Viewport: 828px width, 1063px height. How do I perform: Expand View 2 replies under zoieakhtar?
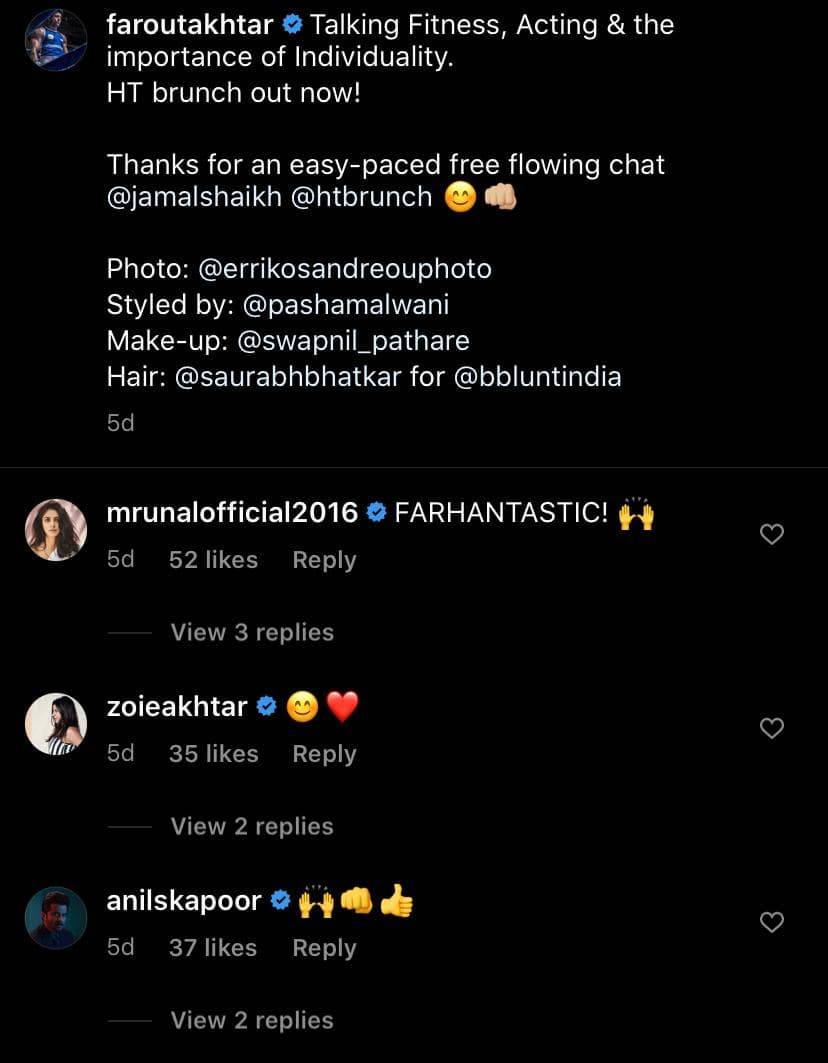[252, 826]
